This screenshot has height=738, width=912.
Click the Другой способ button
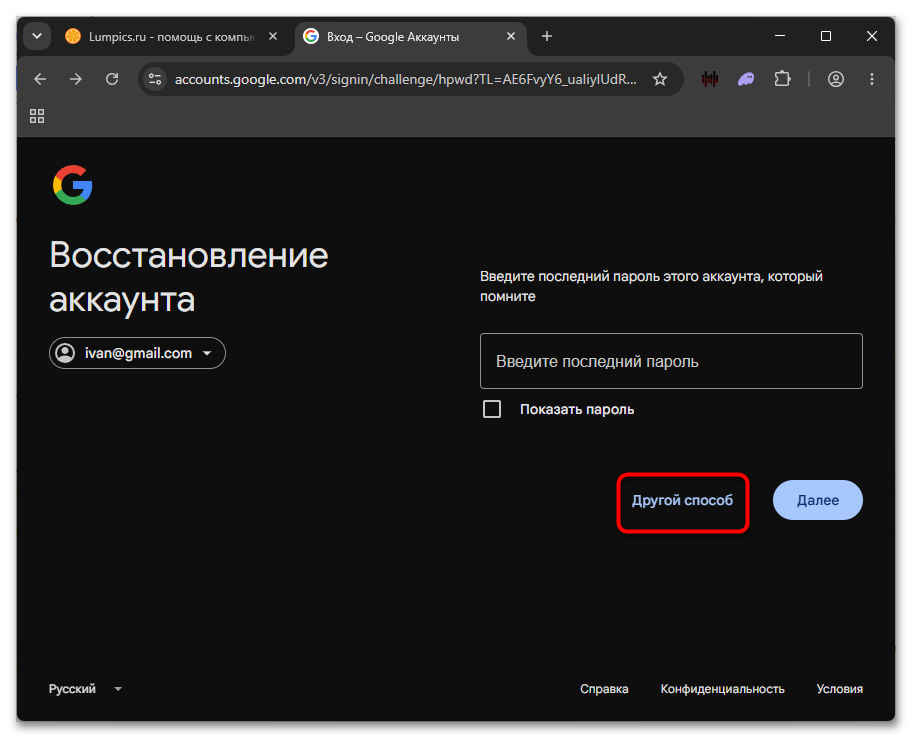pos(682,500)
